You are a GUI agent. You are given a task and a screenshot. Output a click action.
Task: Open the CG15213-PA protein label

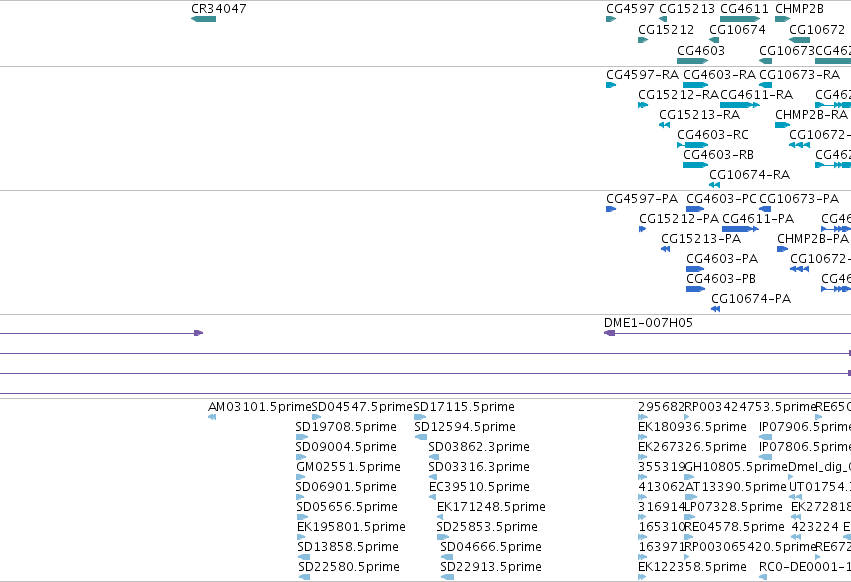[701, 239]
